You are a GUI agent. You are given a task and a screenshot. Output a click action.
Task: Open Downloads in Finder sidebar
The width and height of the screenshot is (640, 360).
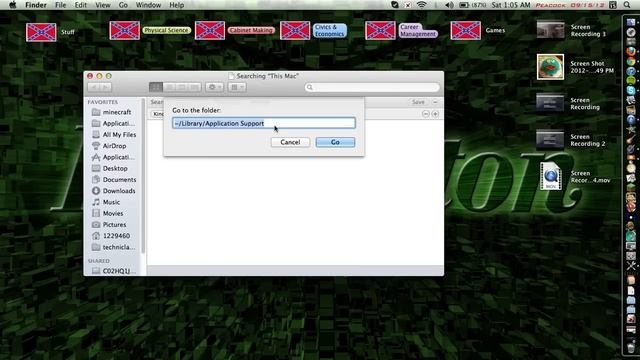[x=113, y=191]
